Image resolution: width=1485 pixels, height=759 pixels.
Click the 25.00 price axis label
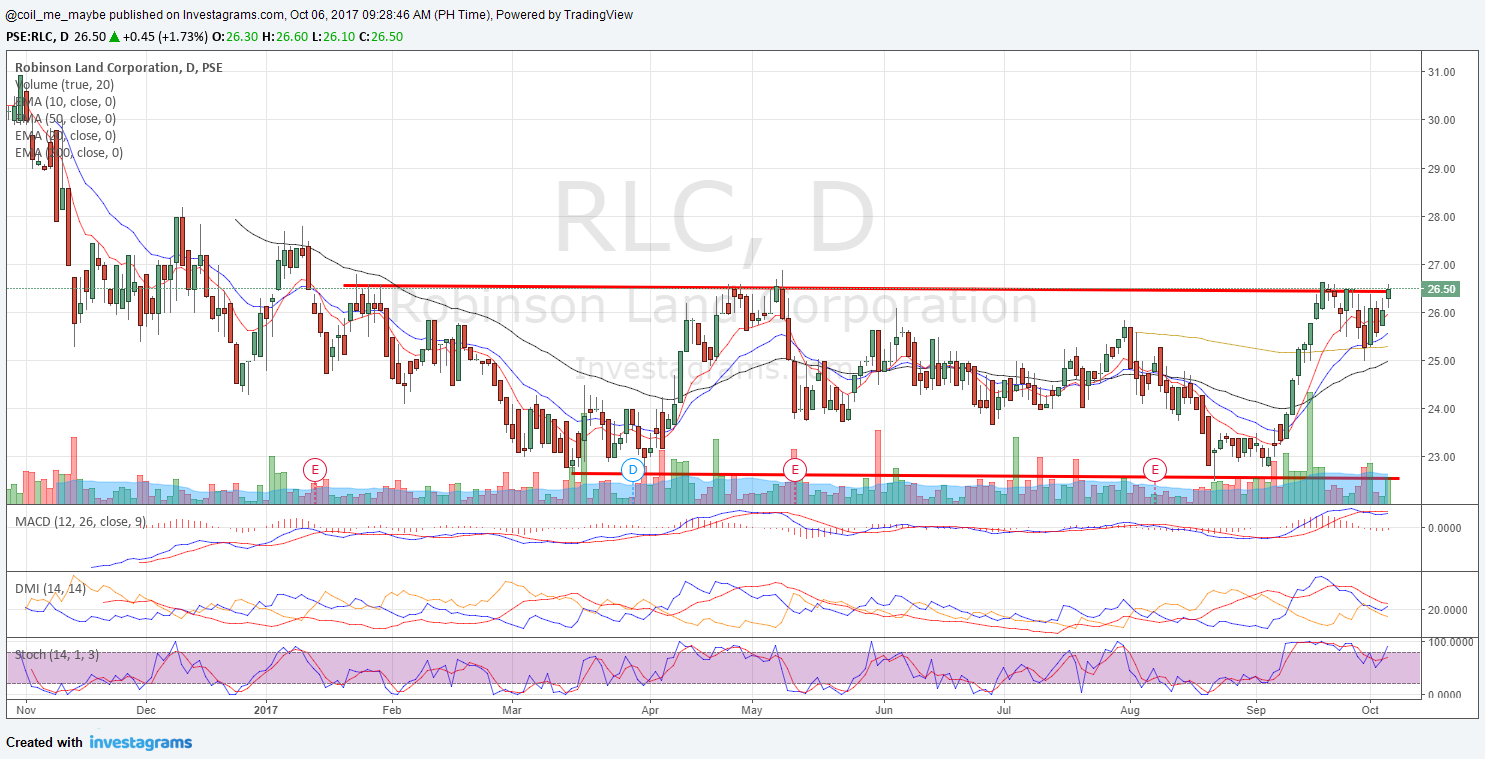click(x=1441, y=361)
